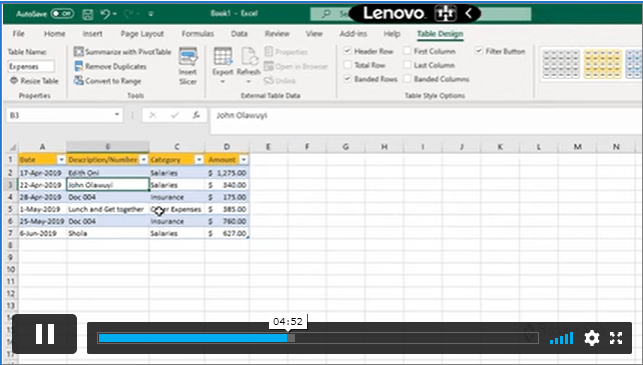Click the Refresh icon

[249, 56]
